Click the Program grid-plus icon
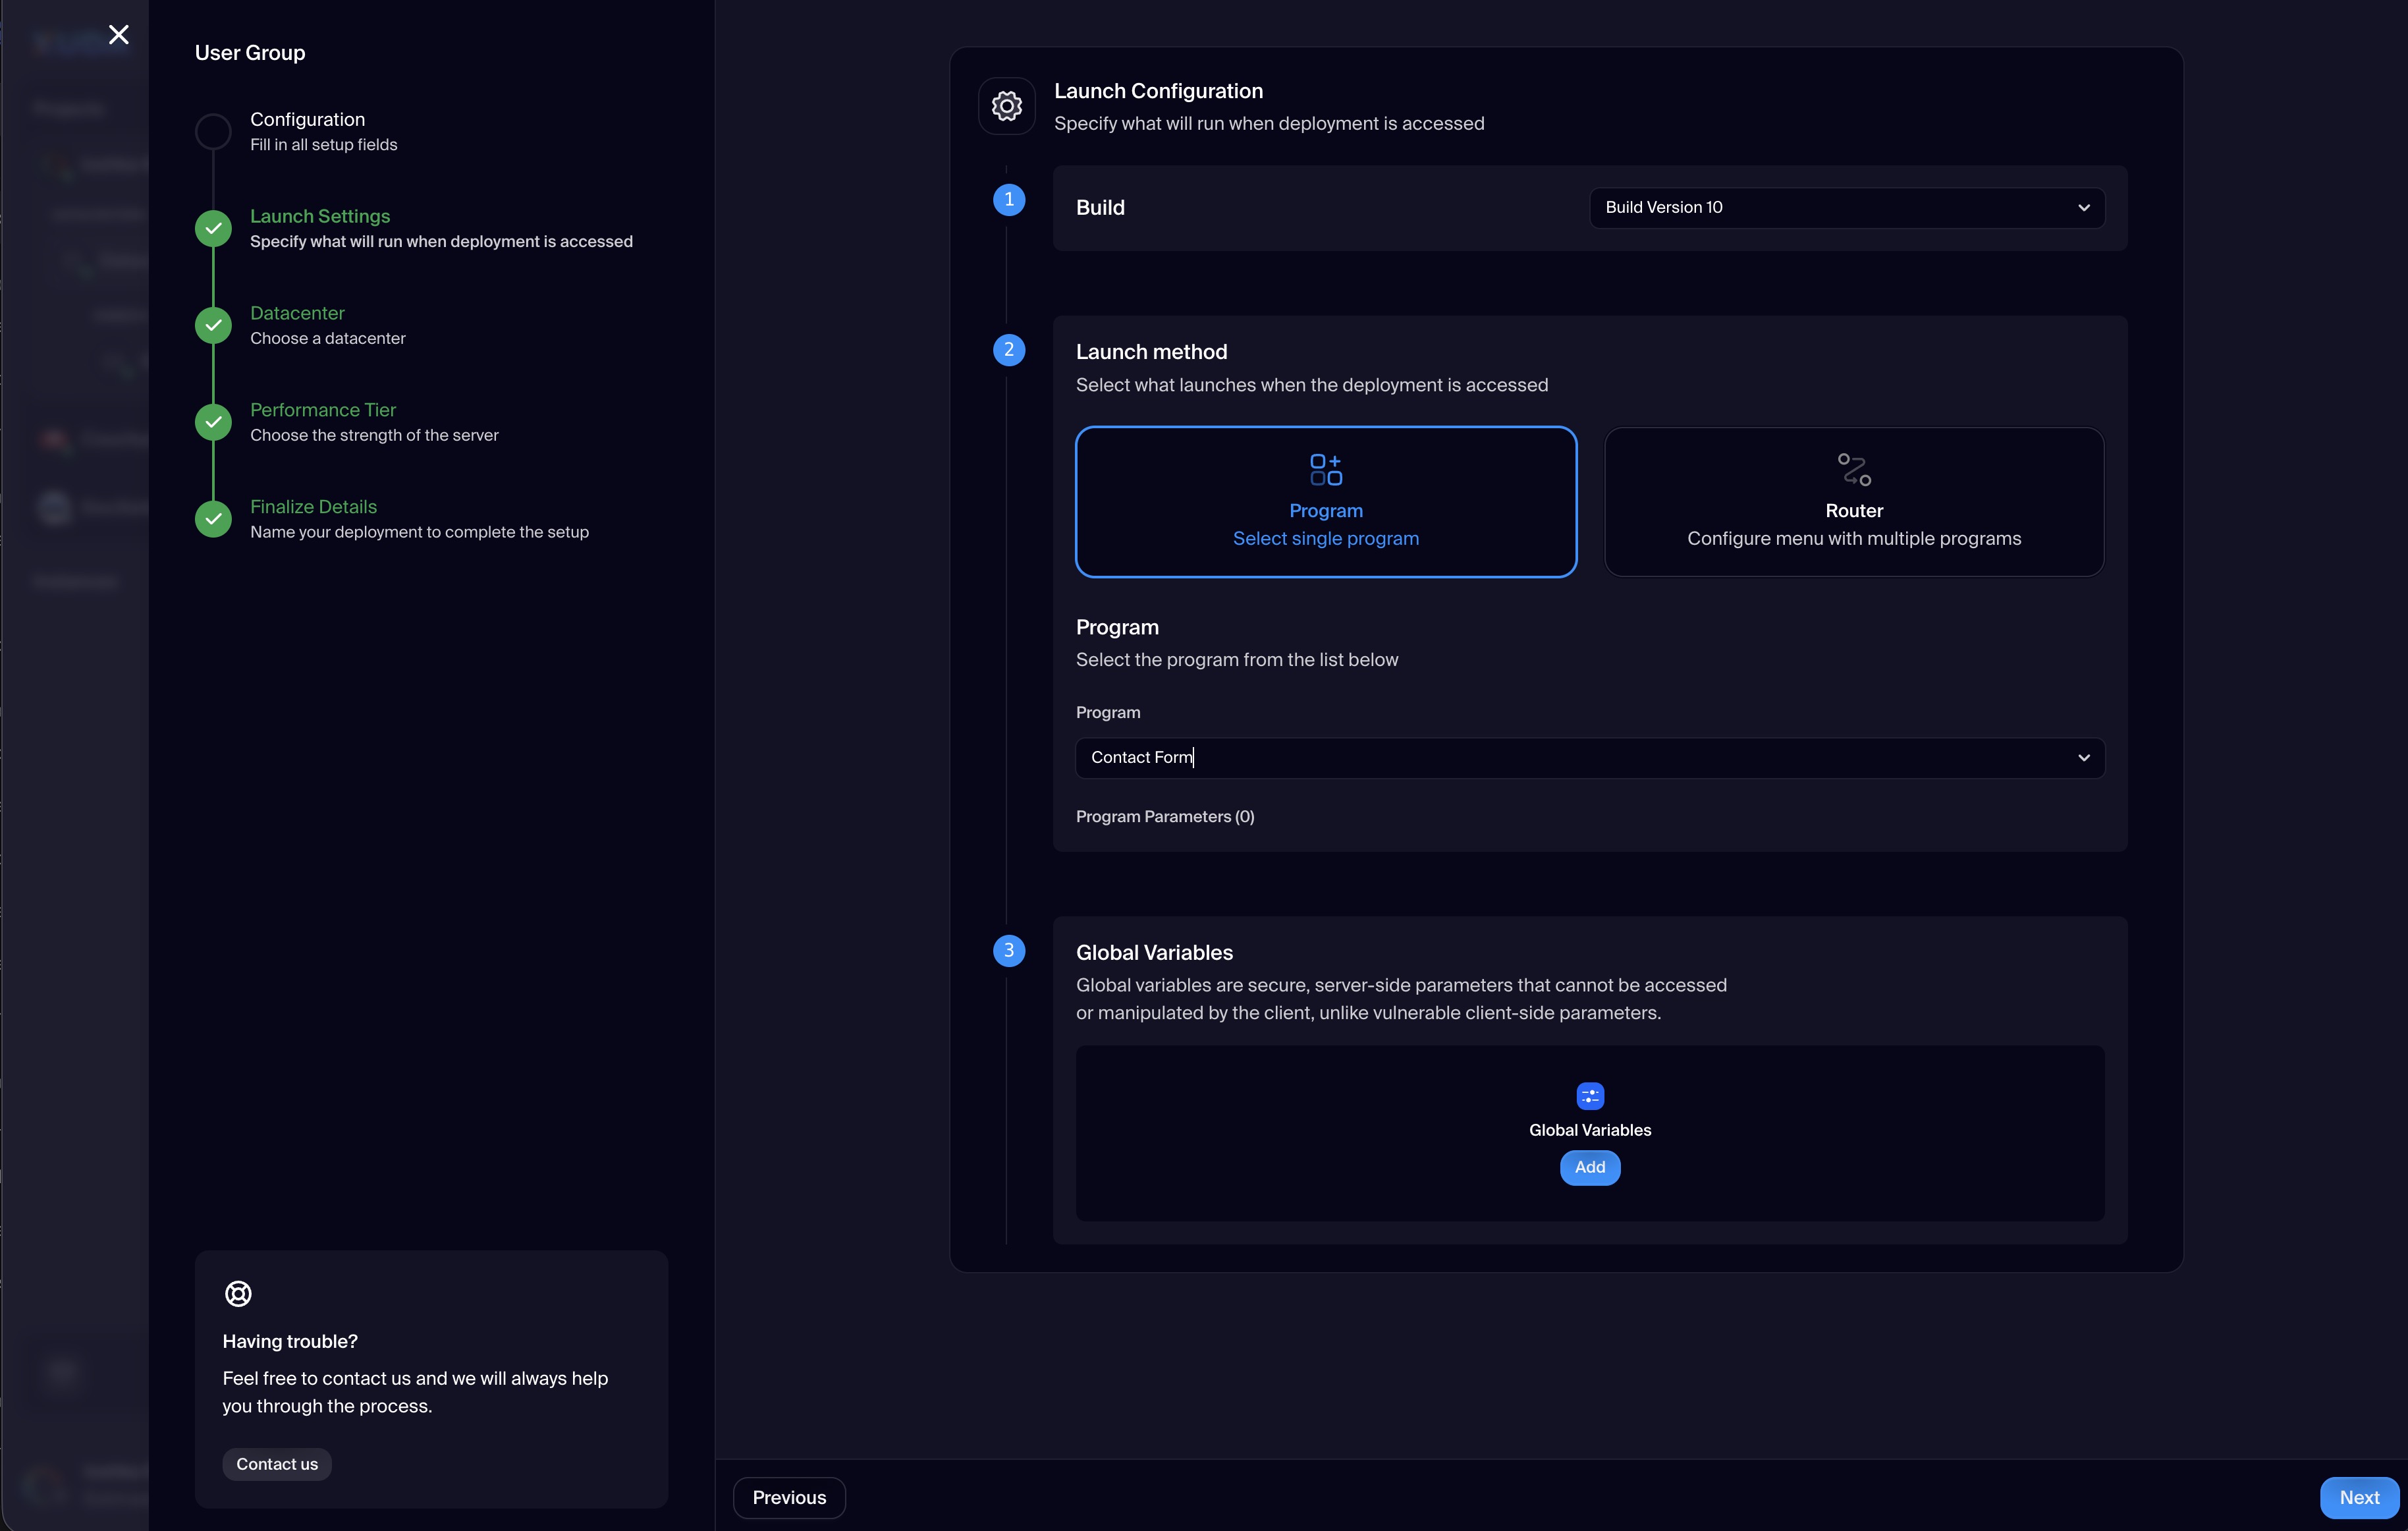 click(1326, 469)
